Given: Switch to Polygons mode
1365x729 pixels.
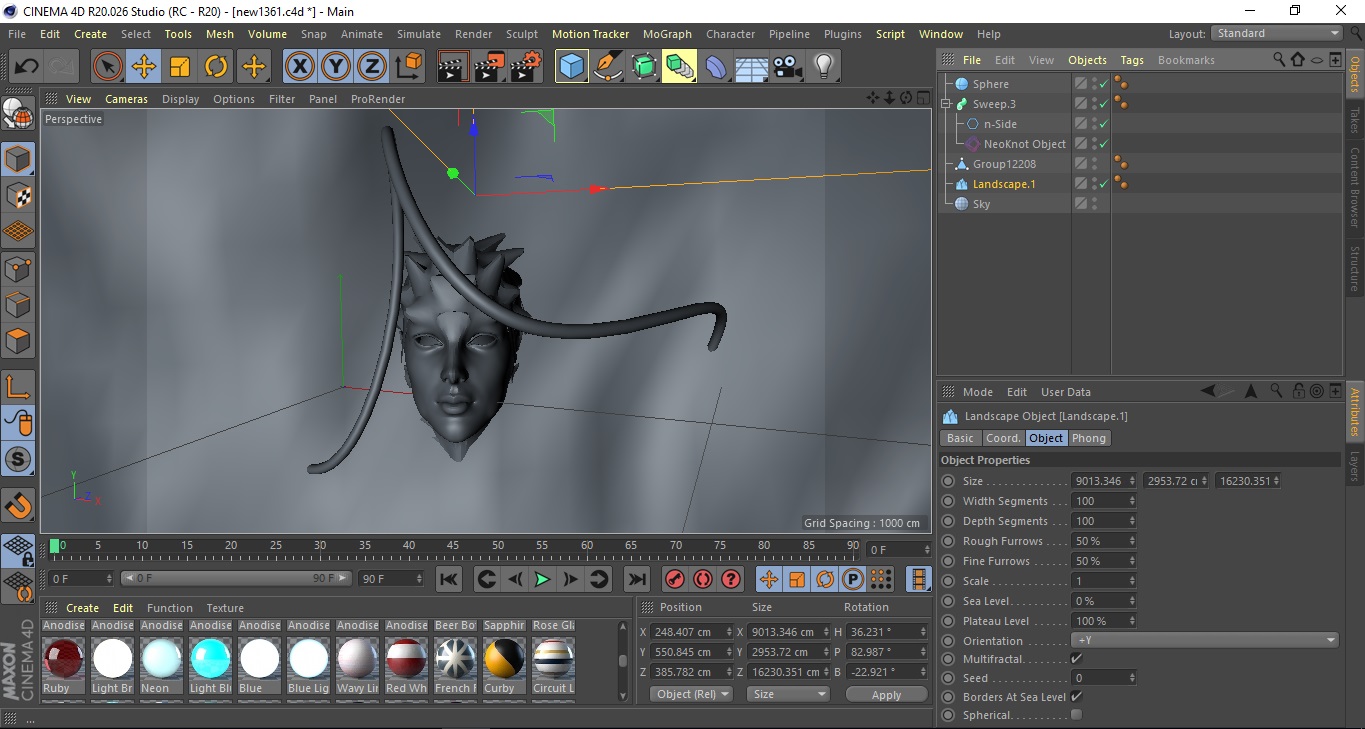Looking at the screenshot, I should [18, 341].
